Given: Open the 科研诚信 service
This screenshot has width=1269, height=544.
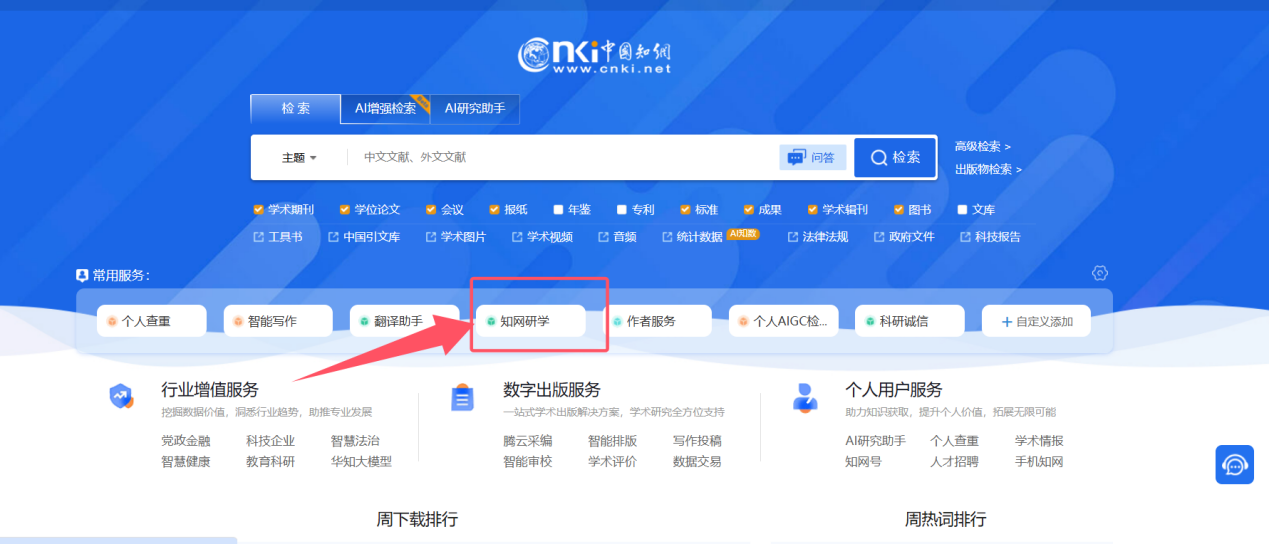Looking at the screenshot, I should (x=910, y=321).
